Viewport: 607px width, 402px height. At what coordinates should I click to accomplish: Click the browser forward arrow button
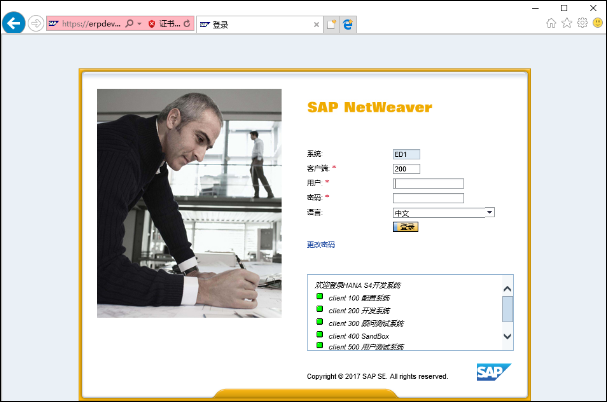pyautogui.click(x=36, y=24)
